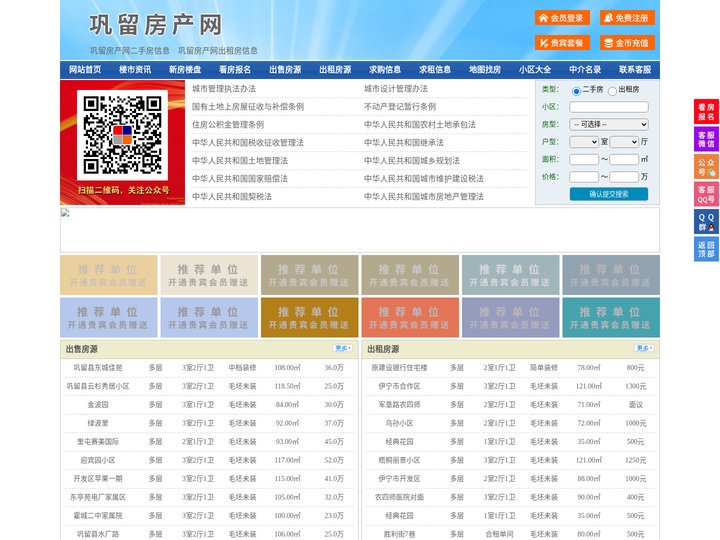Click the purple 客服微信 sidebar icon
720x540 pixels.
(706, 139)
